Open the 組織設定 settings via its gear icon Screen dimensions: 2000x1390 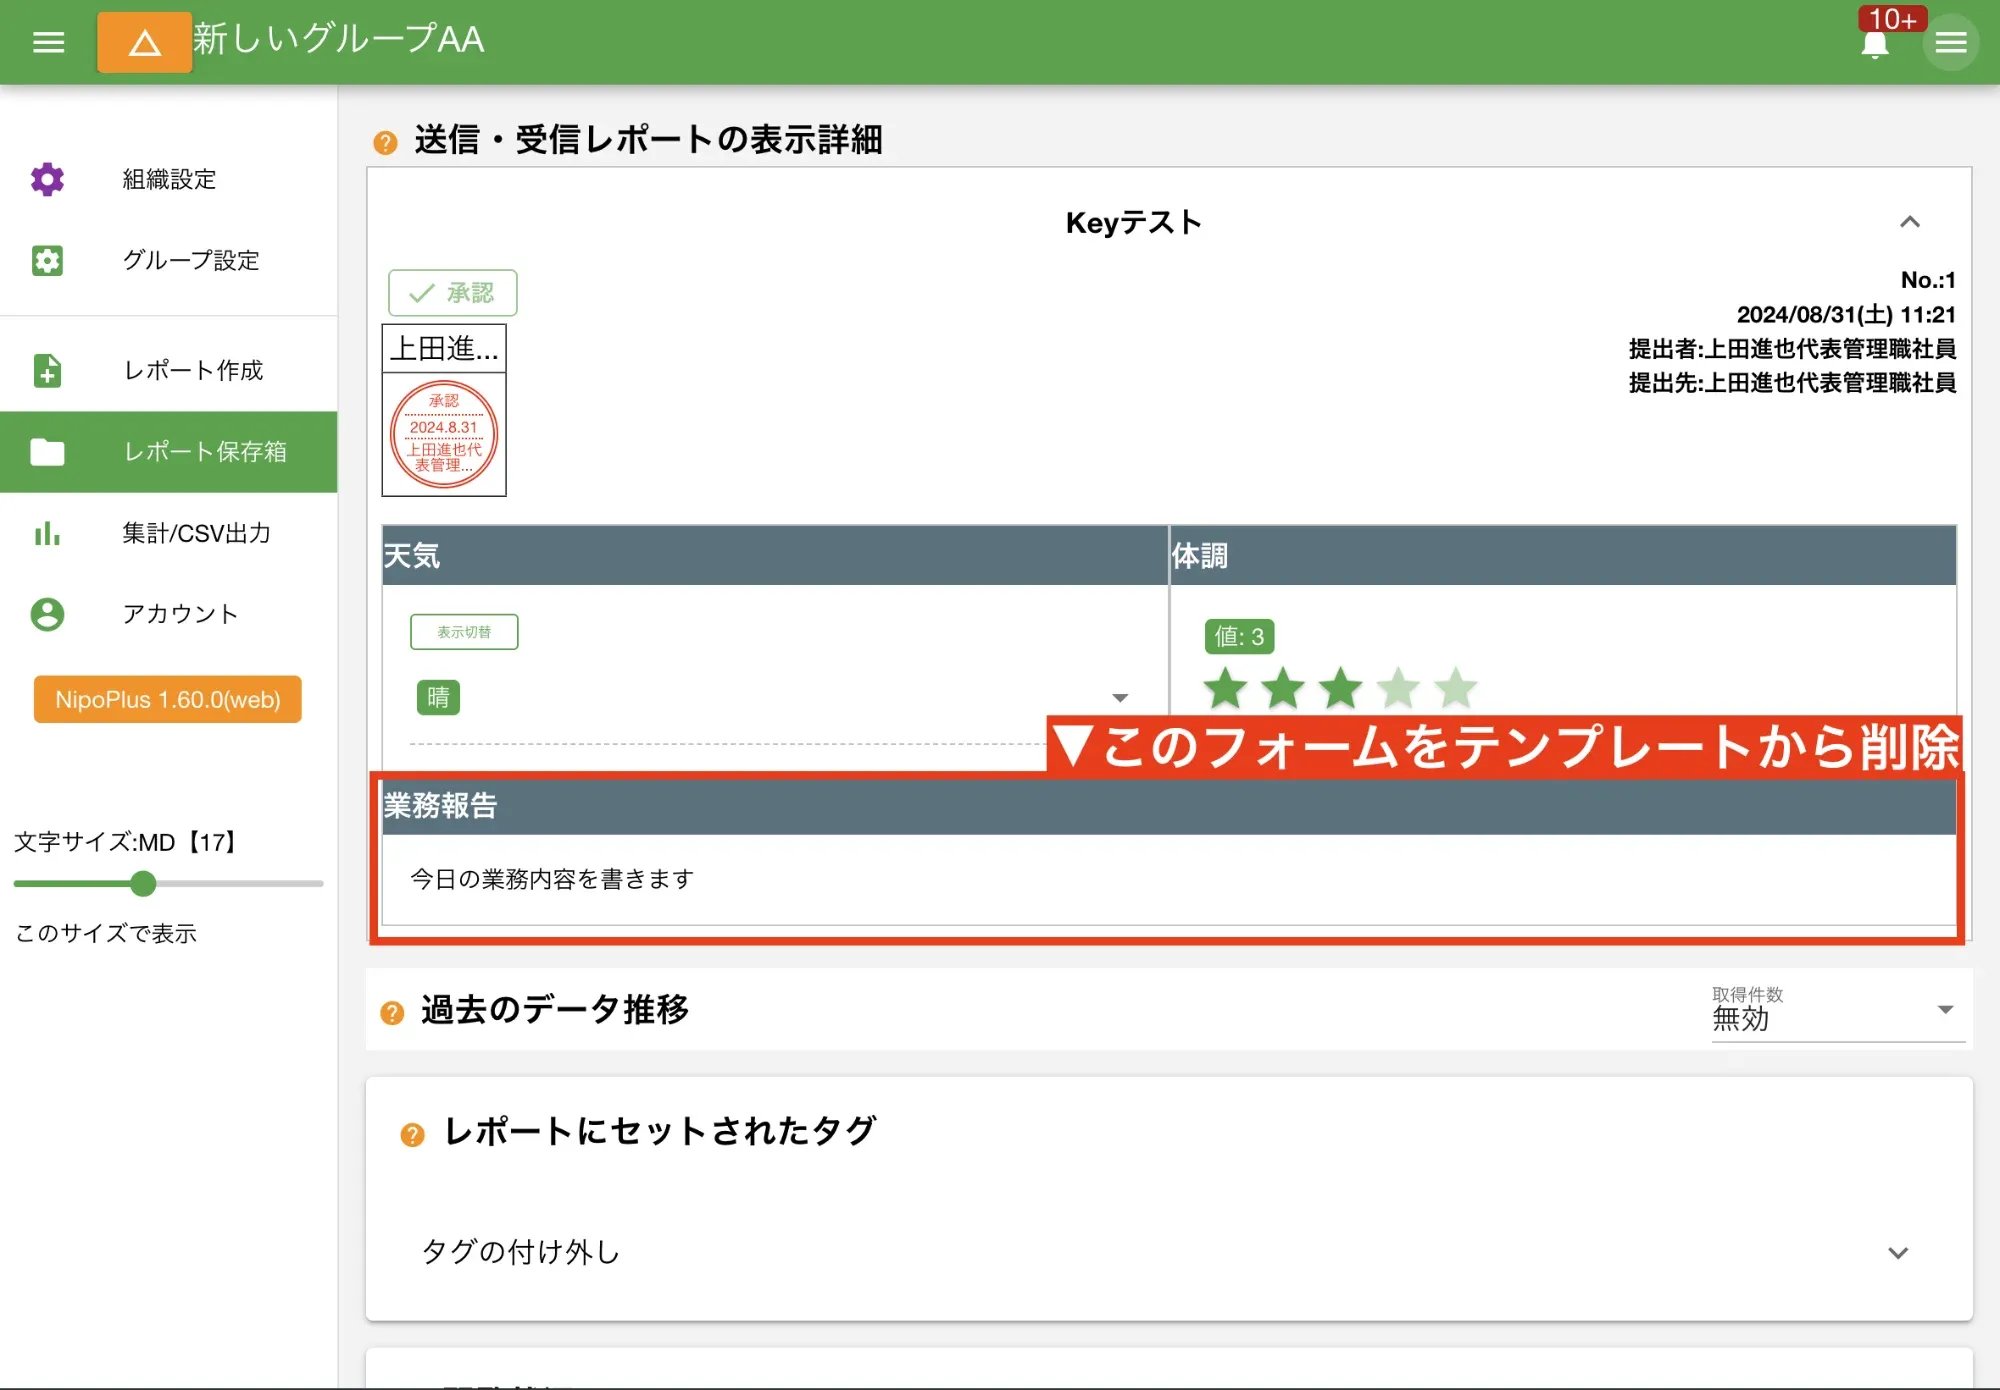(47, 180)
